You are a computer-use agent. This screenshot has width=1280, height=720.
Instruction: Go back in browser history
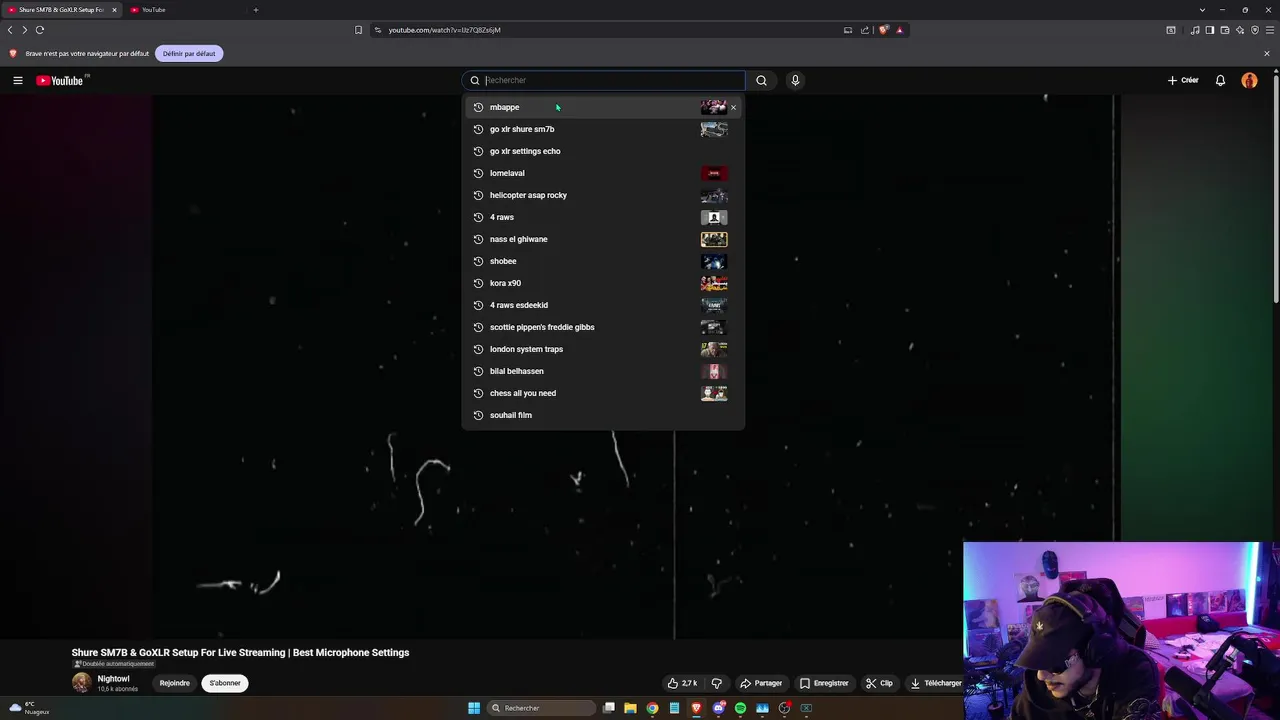click(10, 30)
